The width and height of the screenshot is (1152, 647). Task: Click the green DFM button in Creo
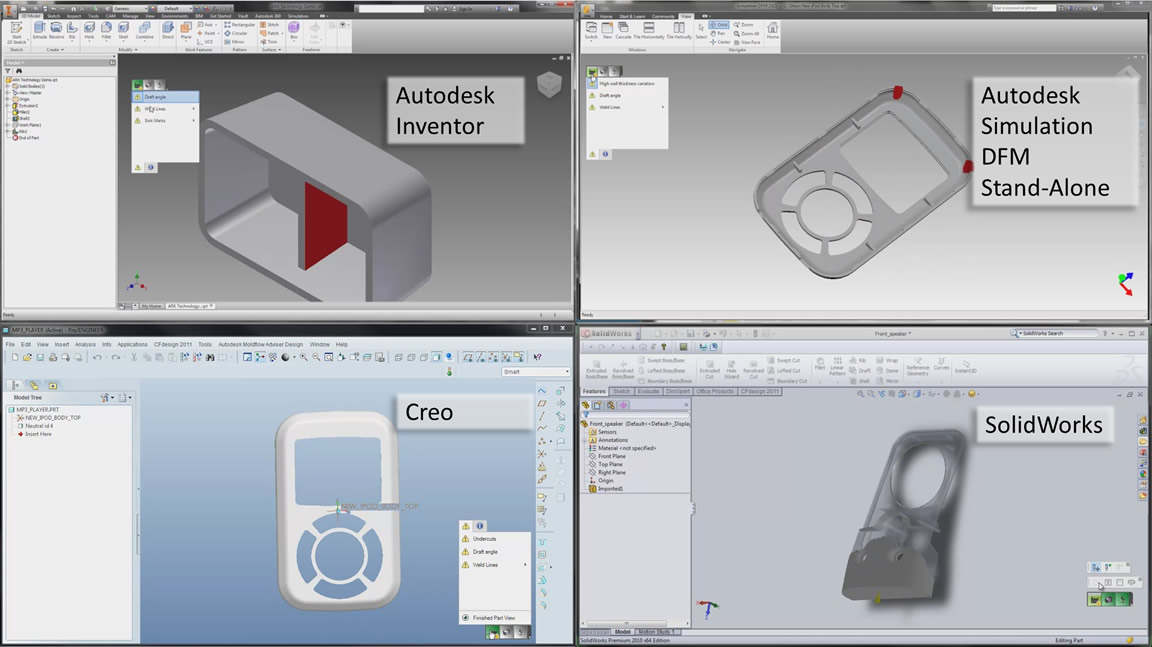(x=493, y=632)
